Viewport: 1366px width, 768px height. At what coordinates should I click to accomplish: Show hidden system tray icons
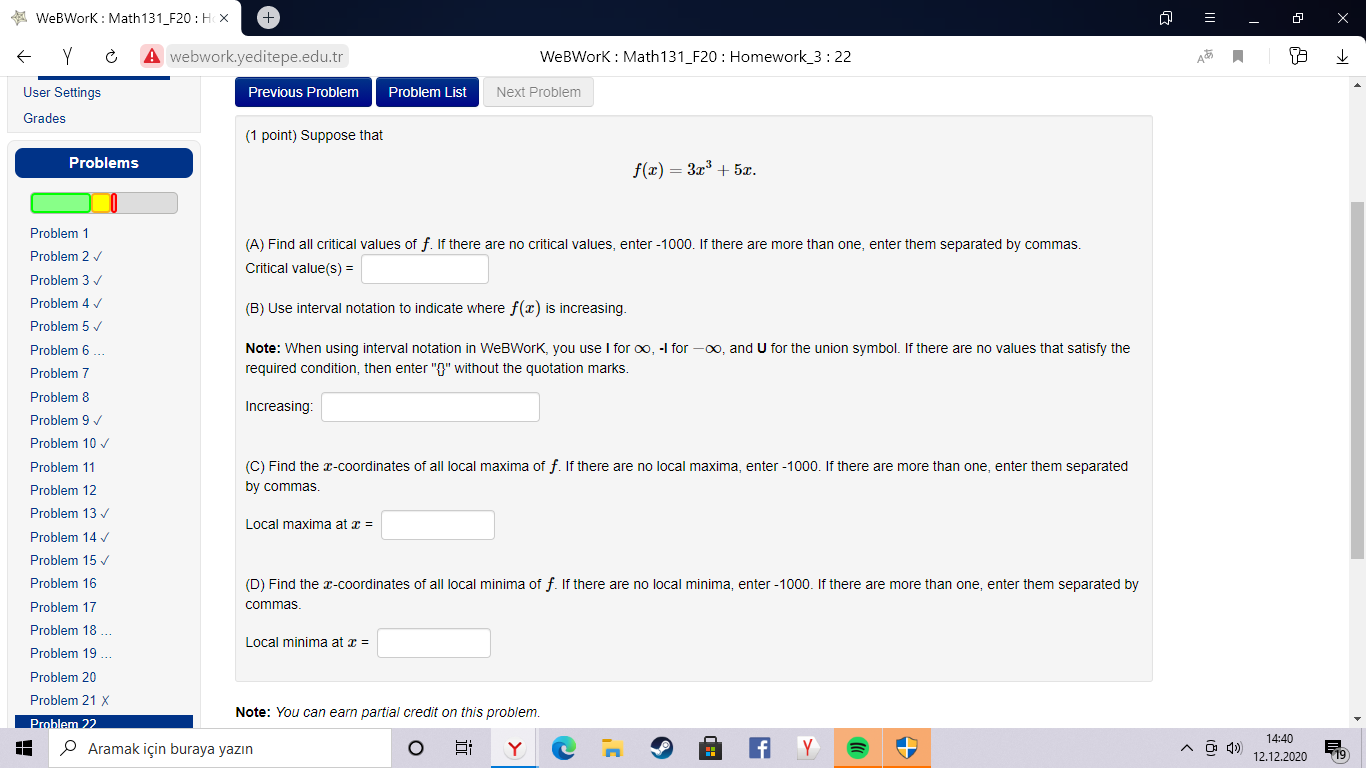1187,748
